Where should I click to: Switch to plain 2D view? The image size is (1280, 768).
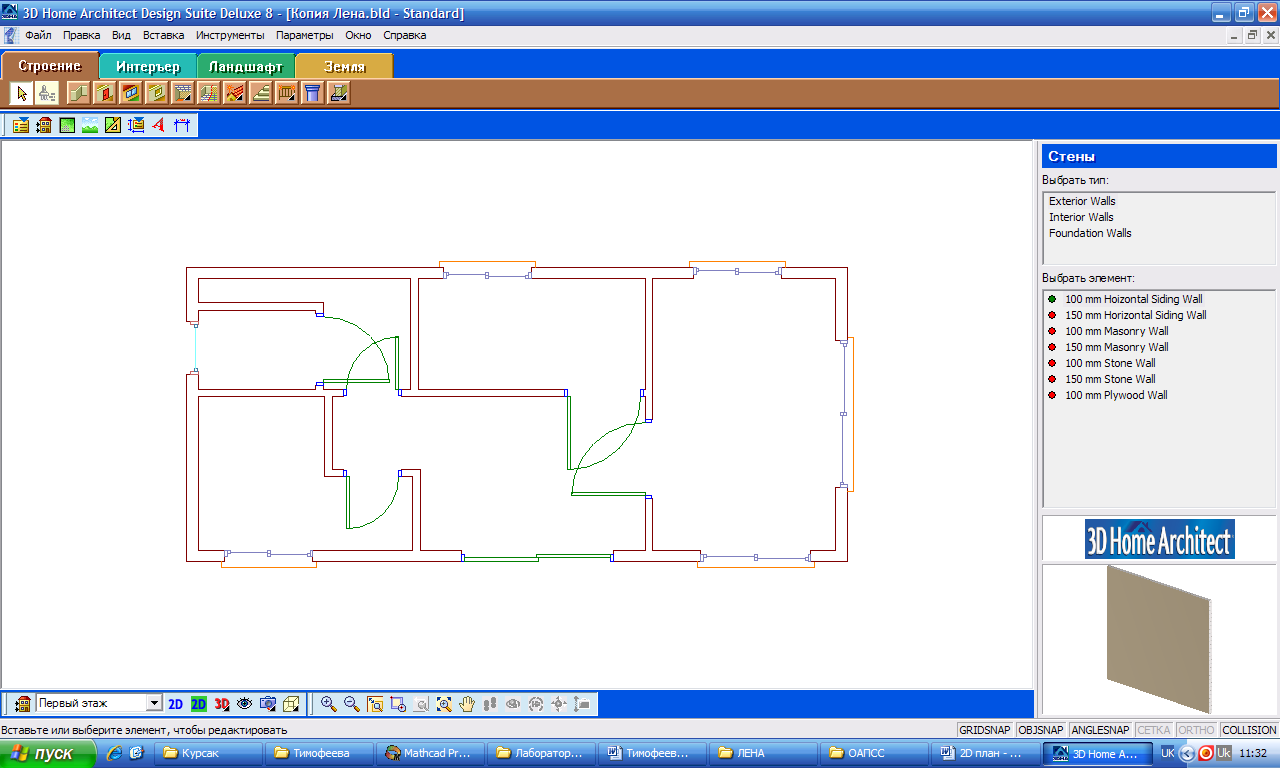click(x=175, y=704)
